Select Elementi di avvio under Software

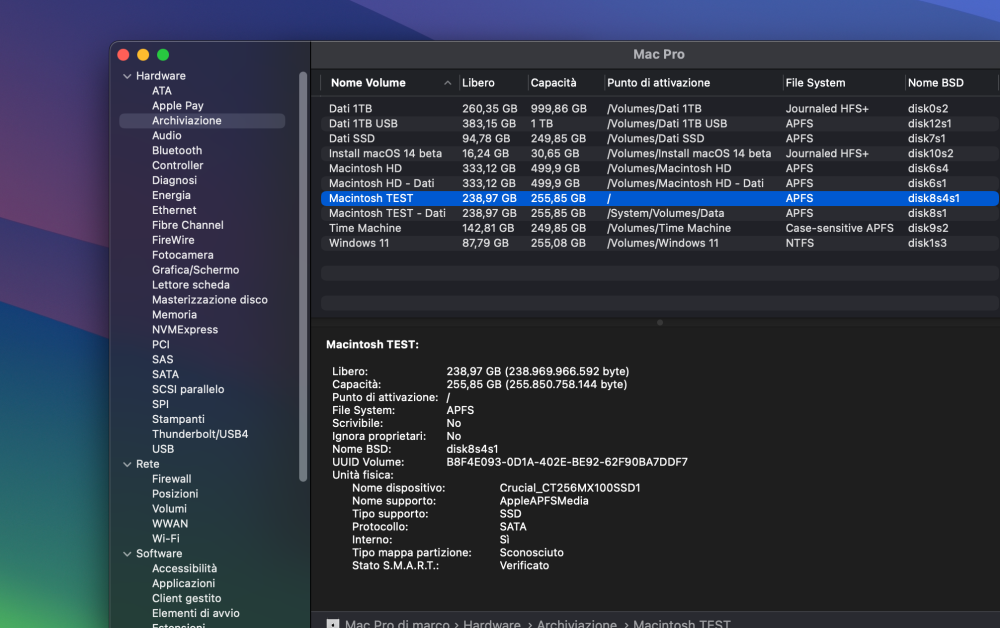pyautogui.click(x=196, y=613)
